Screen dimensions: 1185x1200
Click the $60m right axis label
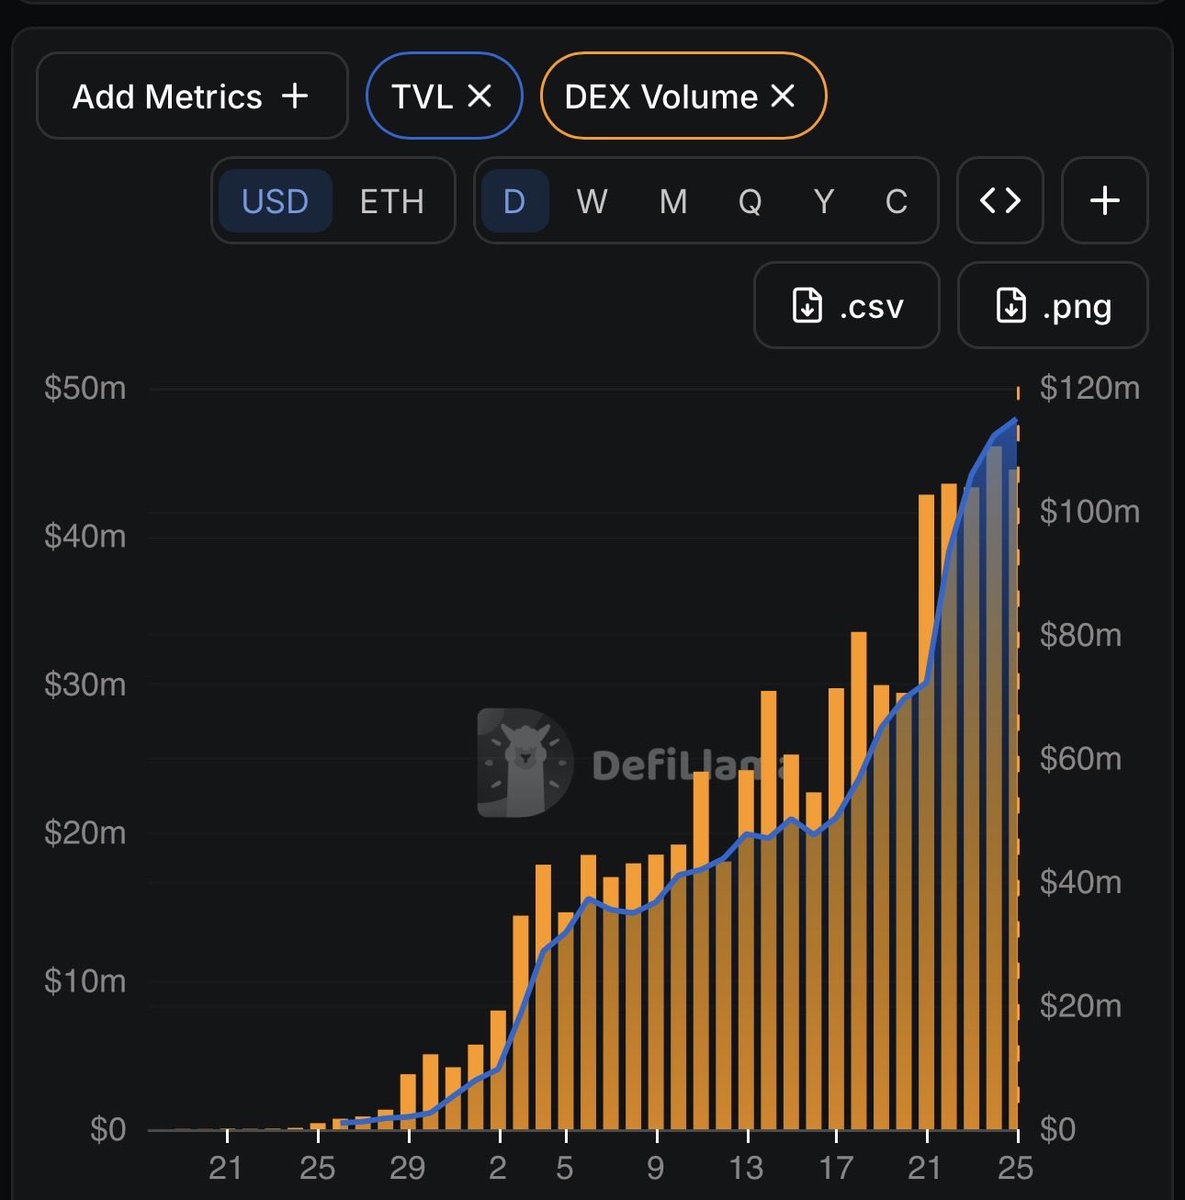[1080, 758]
